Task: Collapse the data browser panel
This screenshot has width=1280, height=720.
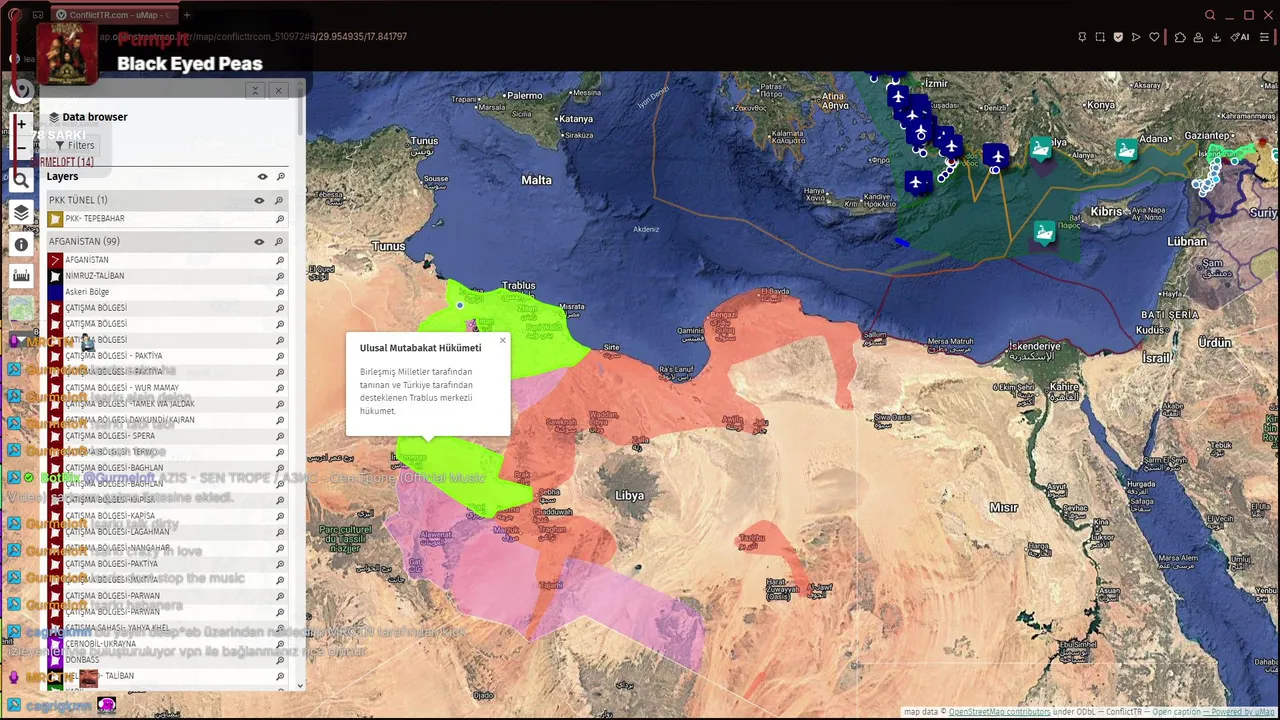Action: 255,90
